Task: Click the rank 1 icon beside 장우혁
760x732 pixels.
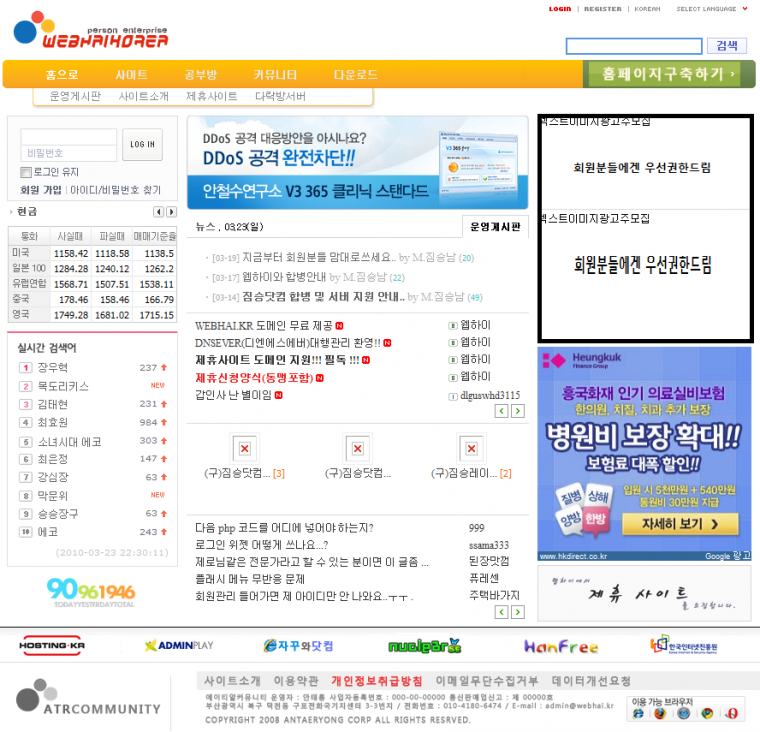Action: (x=26, y=367)
